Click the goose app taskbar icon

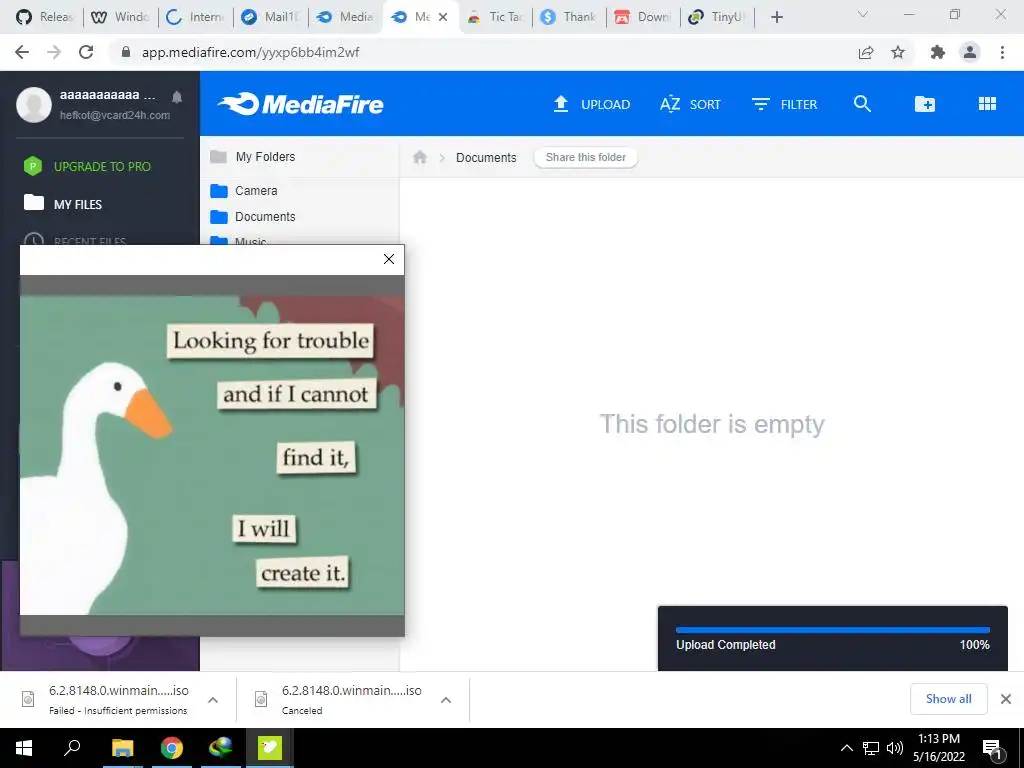click(x=269, y=748)
